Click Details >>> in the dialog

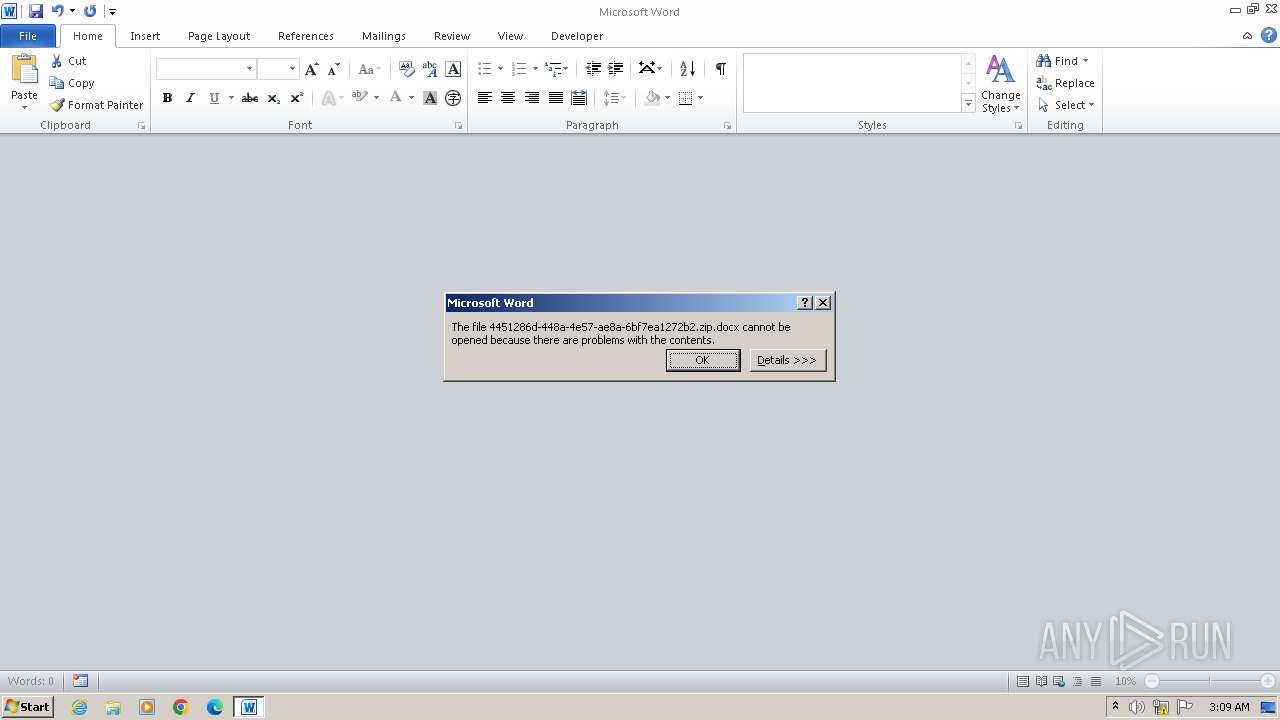click(x=788, y=360)
